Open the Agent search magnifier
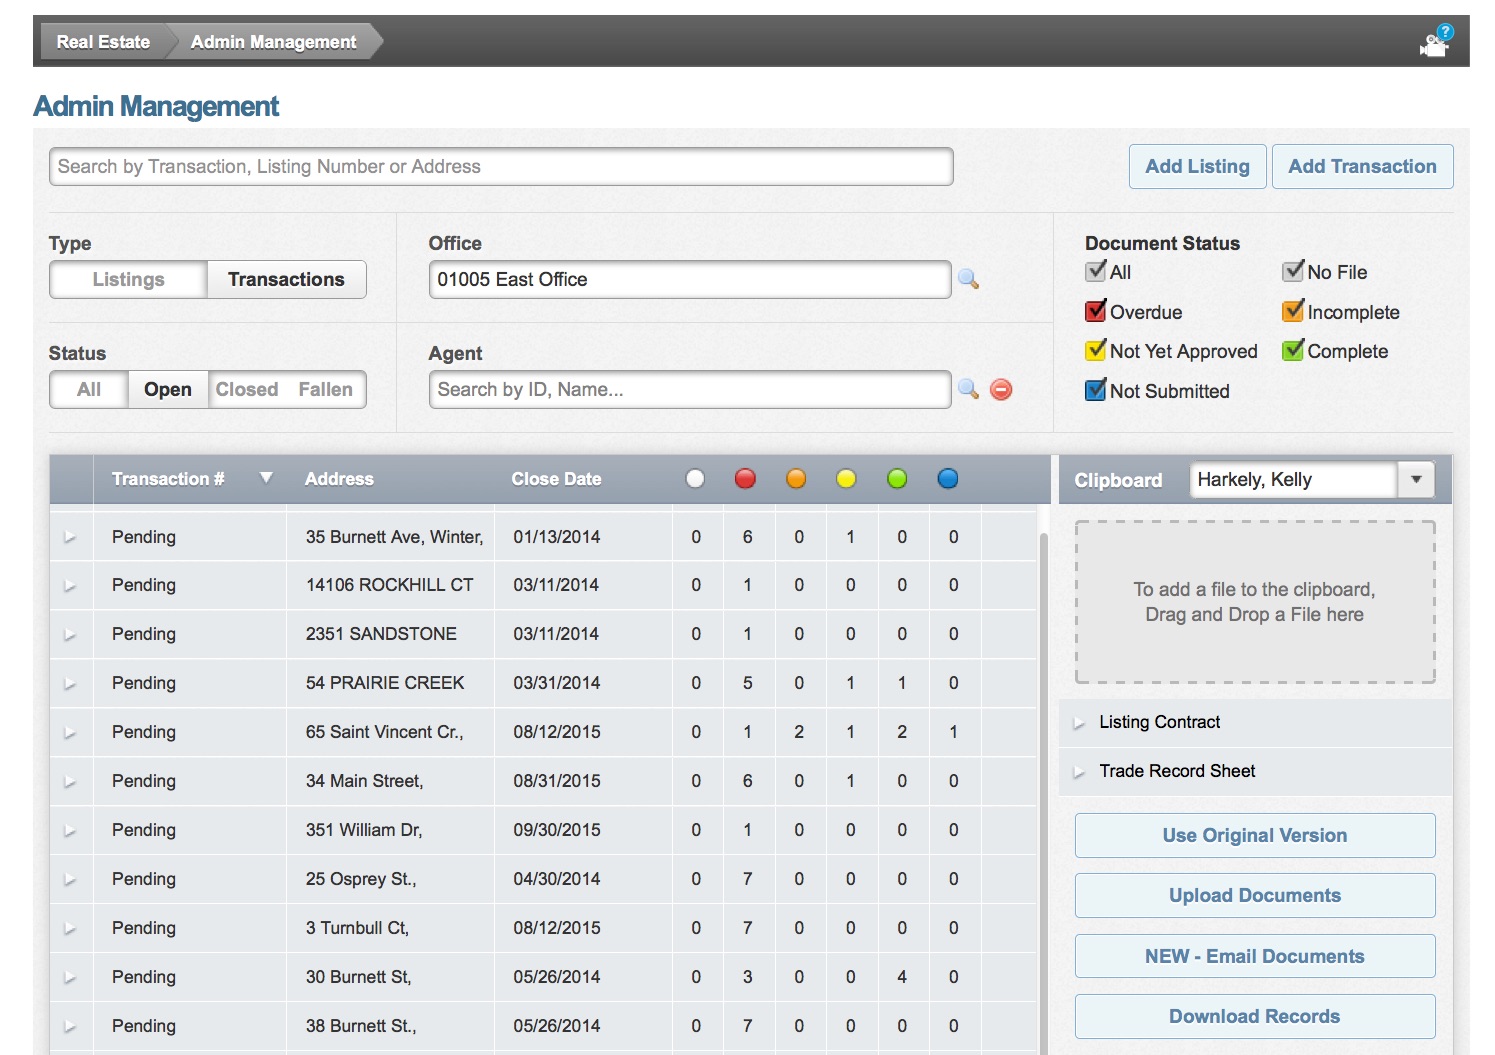This screenshot has width=1495, height=1055. click(x=967, y=390)
